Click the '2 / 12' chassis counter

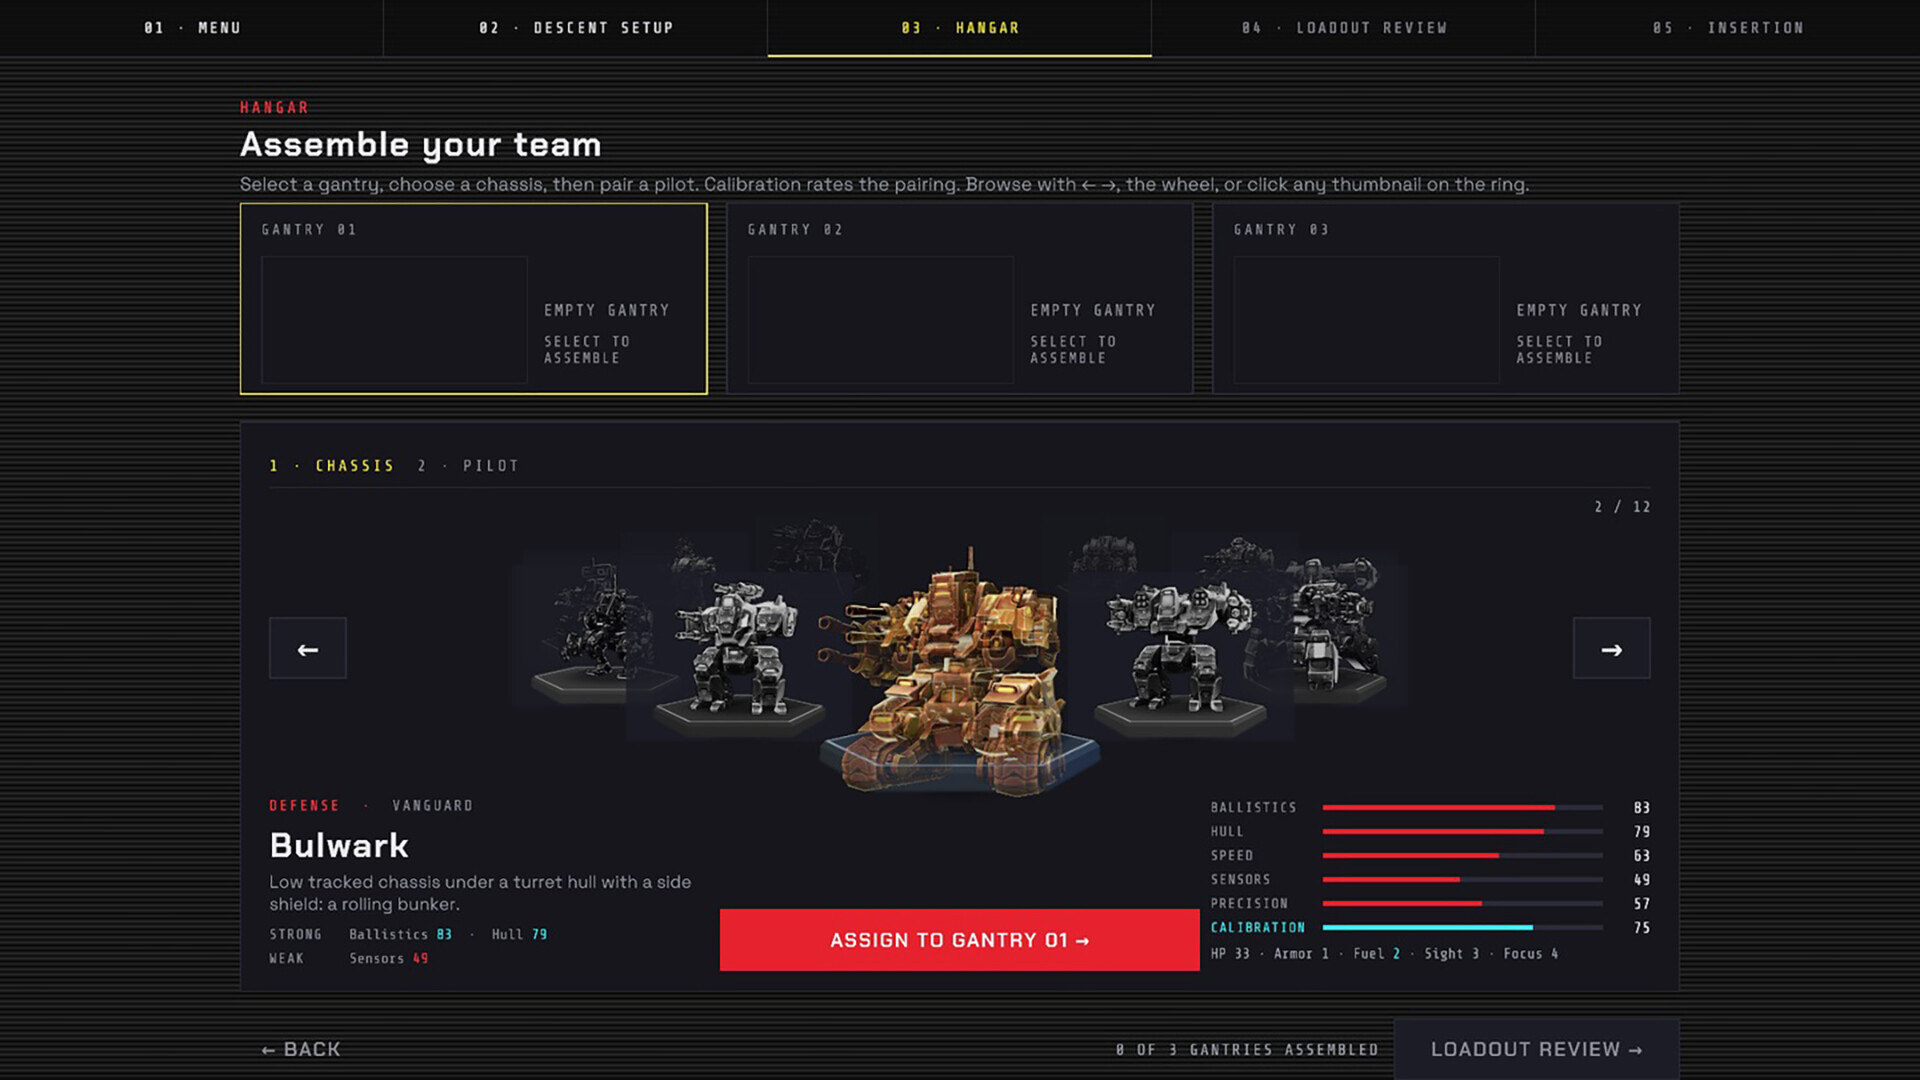tap(1622, 507)
